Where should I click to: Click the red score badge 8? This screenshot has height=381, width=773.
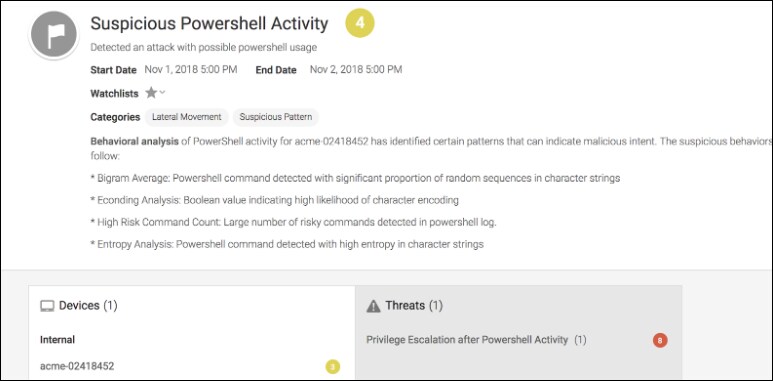coord(660,340)
